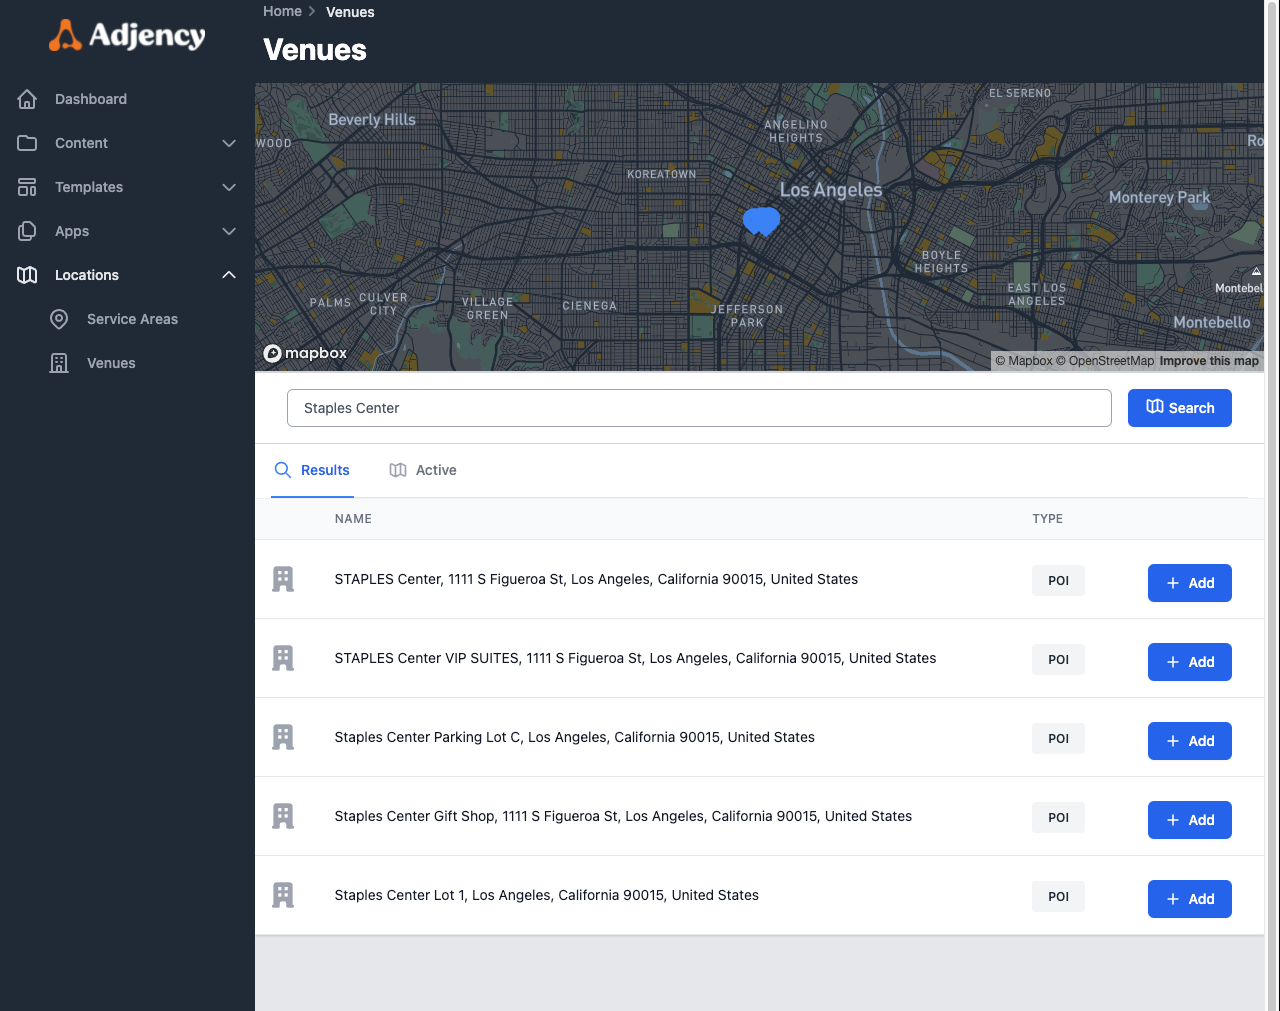Click the Mapbox logo on map
The height and width of the screenshot is (1011, 1280).
[x=305, y=353]
